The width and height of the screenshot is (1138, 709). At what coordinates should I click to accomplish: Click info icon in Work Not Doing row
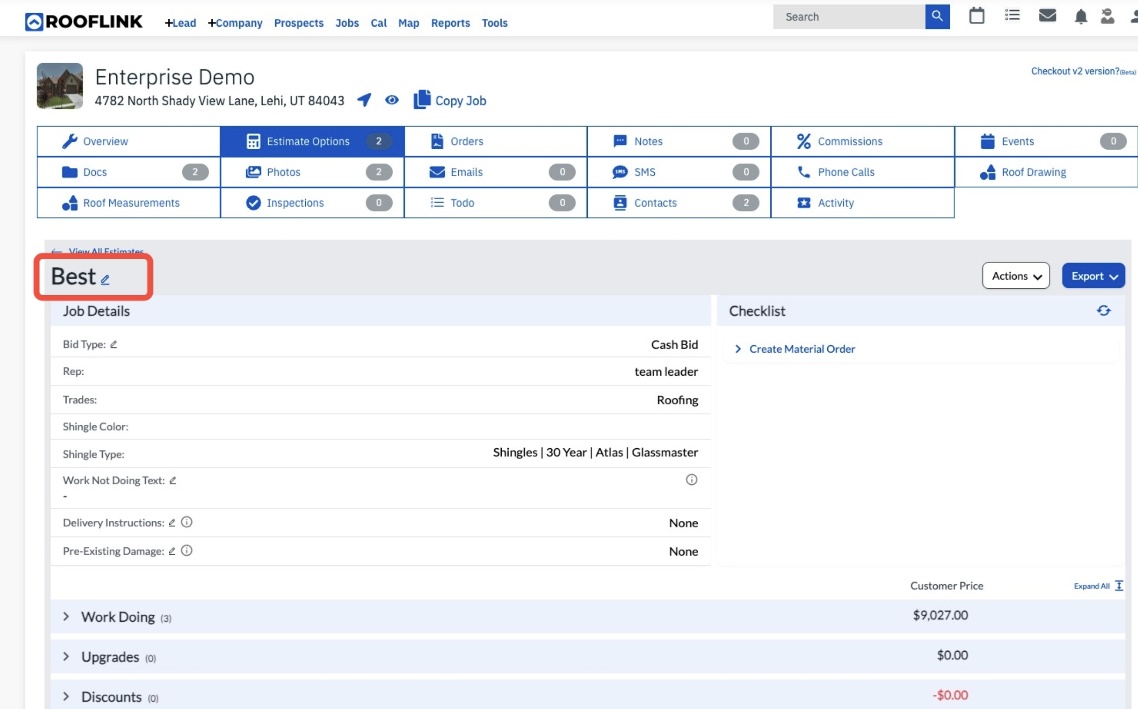(x=692, y=480)
